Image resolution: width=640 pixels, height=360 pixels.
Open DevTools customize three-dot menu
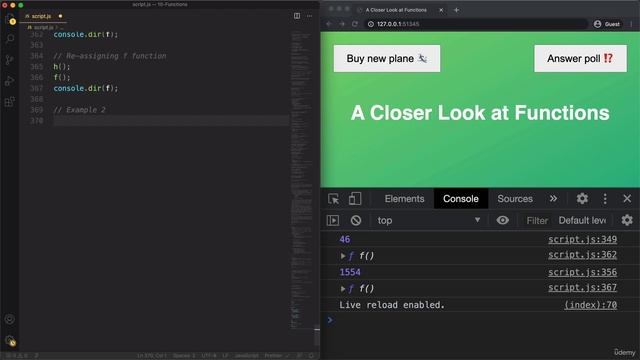point(605,199)
